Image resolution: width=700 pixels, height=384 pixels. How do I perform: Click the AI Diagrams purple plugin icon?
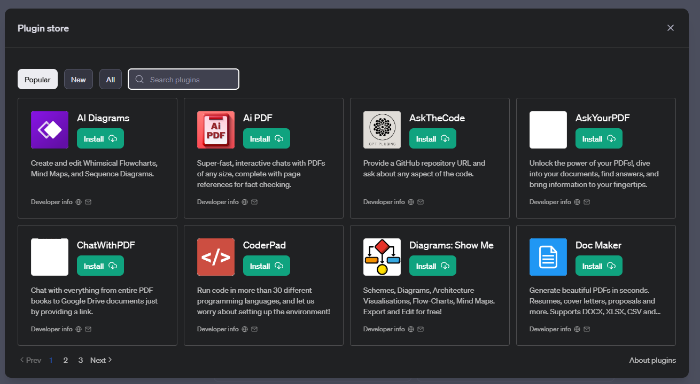[50, 130]
